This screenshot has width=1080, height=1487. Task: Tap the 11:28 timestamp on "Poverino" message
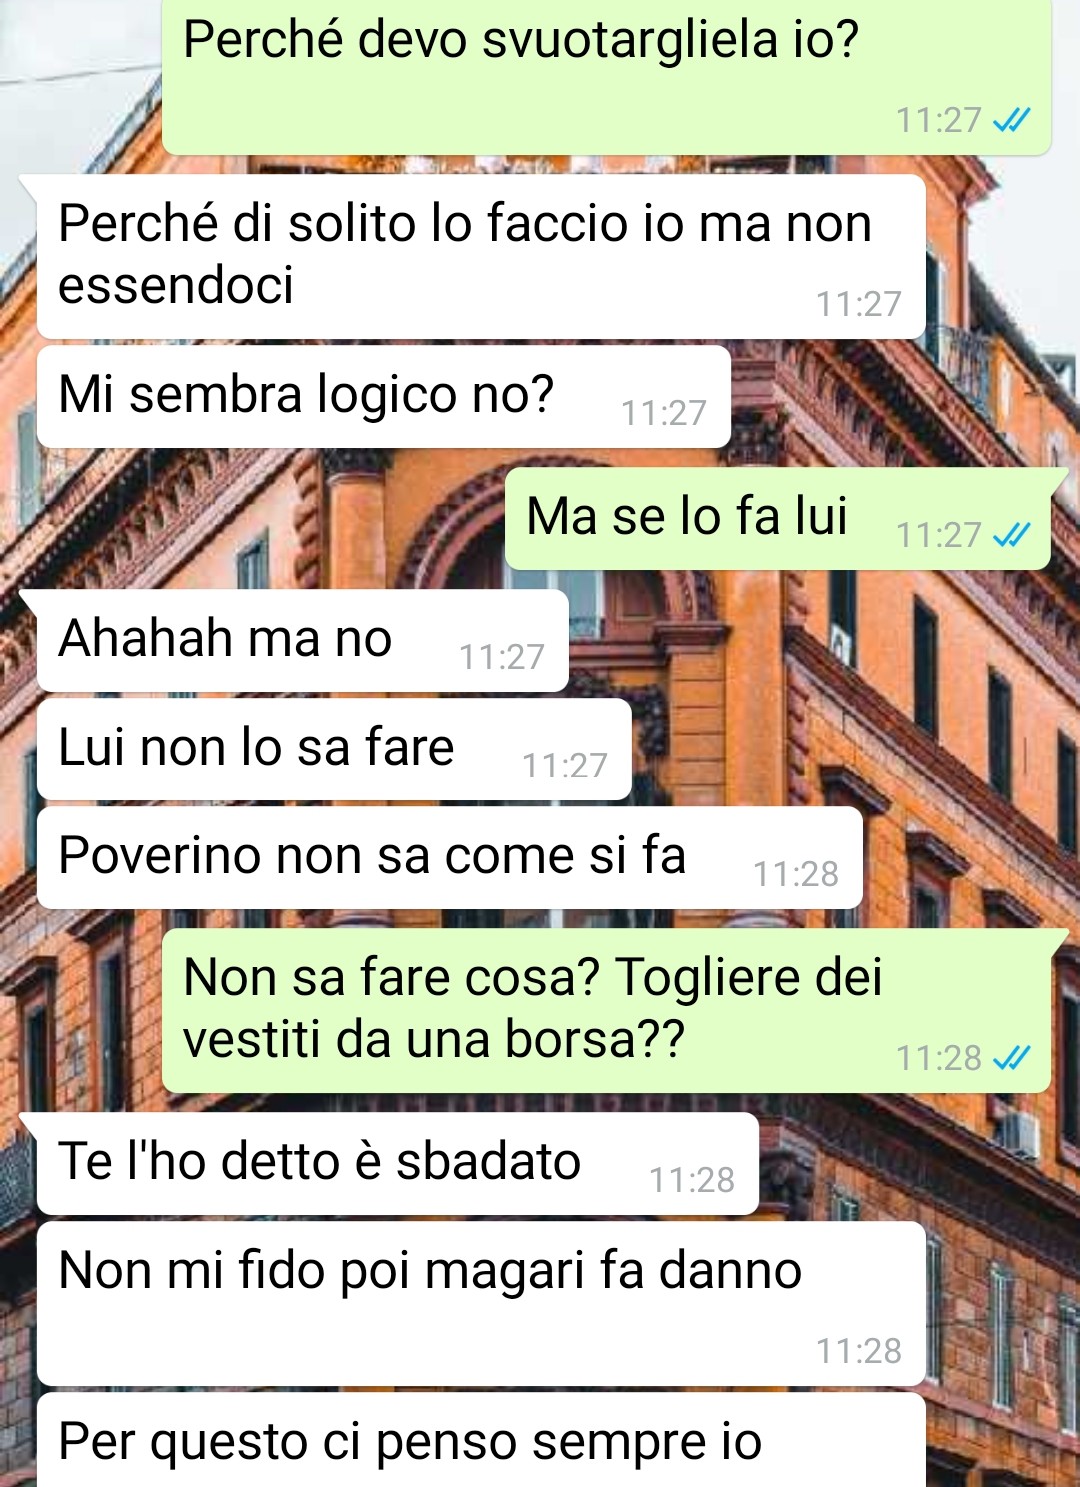[x=795, y=874]
